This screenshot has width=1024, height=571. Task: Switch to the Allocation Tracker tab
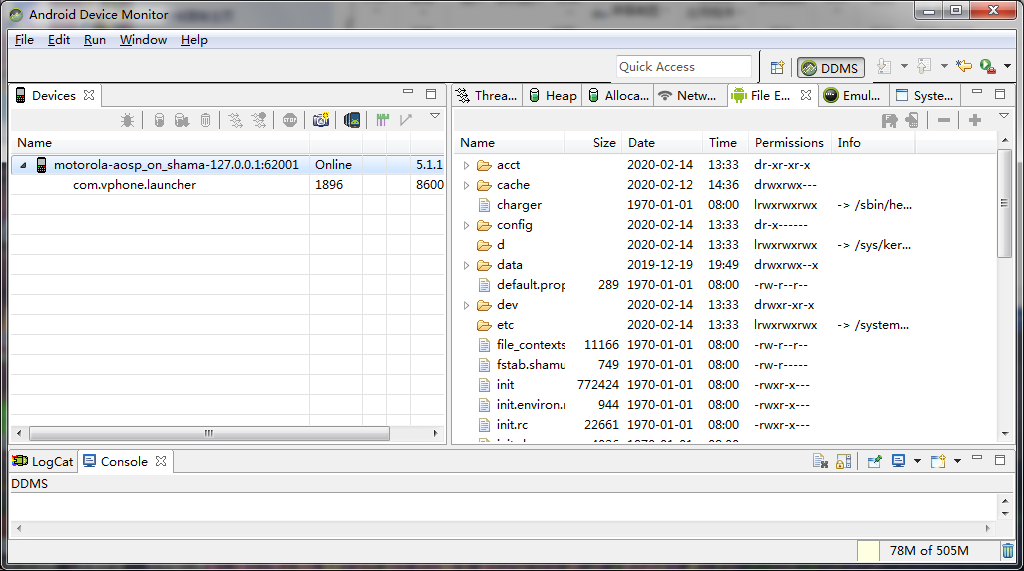(618, 95)
